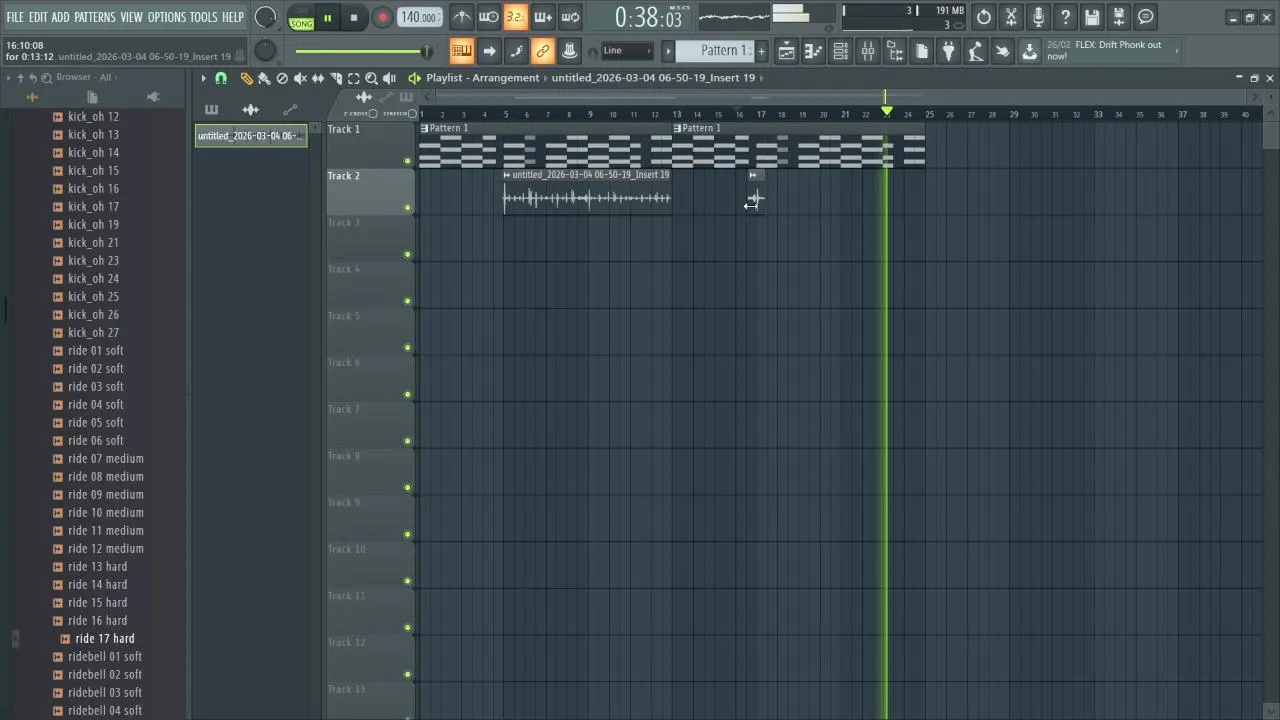
Task: Toggle the wait for input icon
Action: pos(489,17)
